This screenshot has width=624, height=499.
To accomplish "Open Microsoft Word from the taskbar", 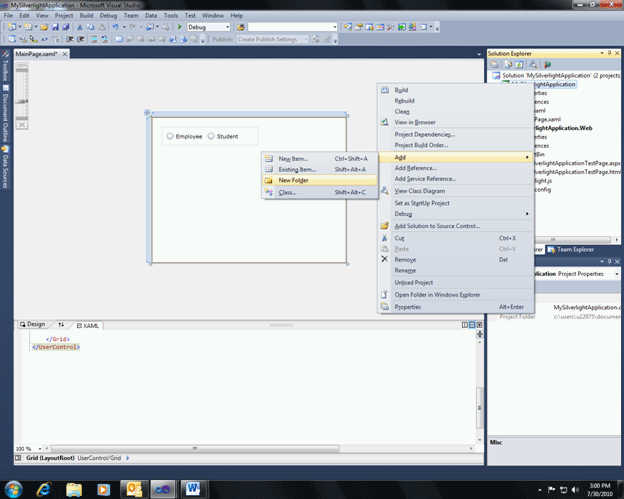I will (193, 488).
